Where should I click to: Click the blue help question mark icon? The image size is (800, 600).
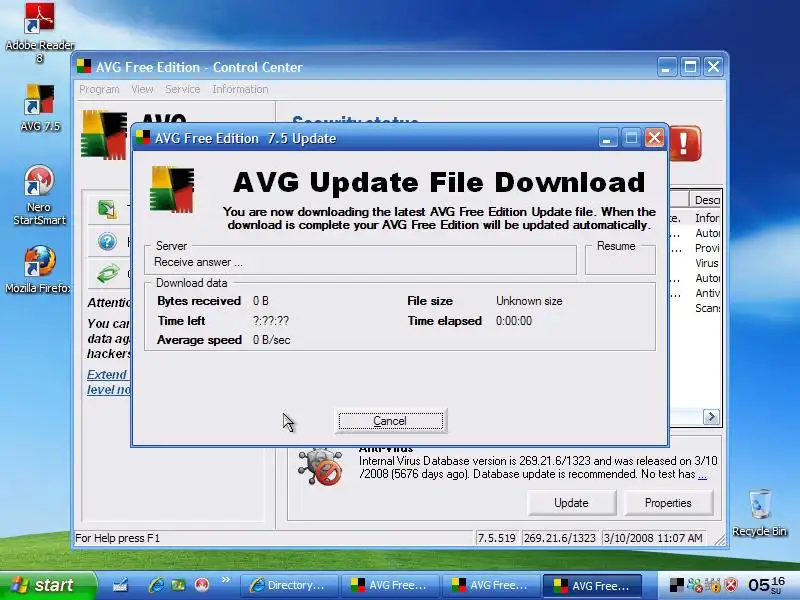107,241
